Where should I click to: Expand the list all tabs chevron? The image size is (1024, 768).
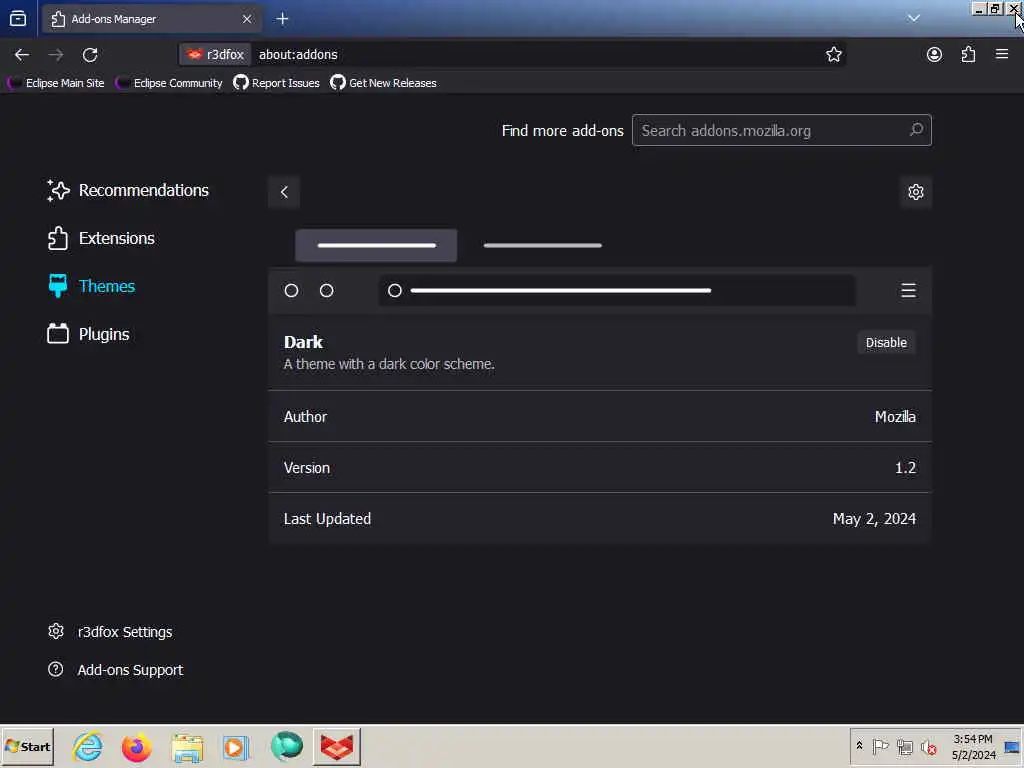tap(913, 18)
